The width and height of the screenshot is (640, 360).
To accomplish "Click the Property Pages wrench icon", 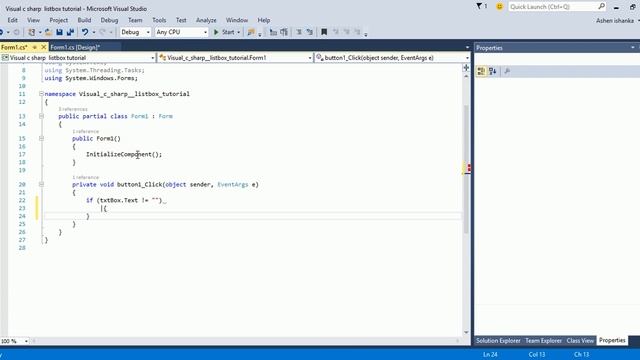I will (x=507, y=71).
